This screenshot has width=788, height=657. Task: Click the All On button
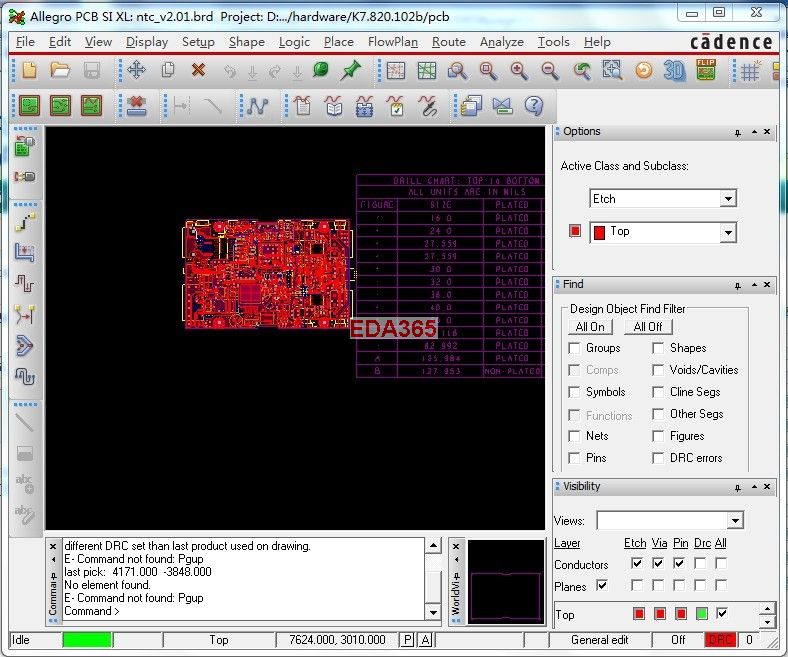(x=590, y=327)
